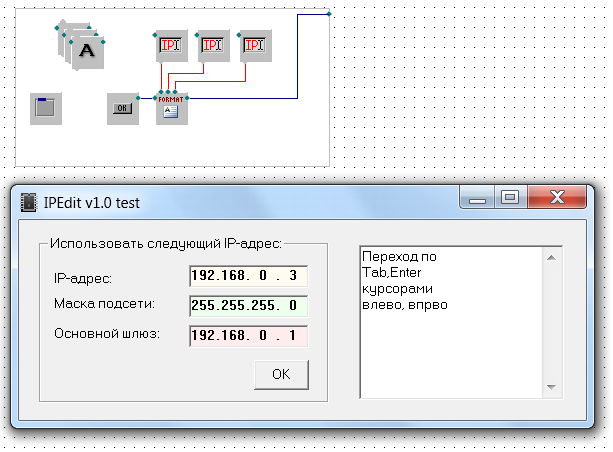The width and height of the screenshot is (613, 452).
Task: Select the middle IP edit component
Action: [213, 45]
